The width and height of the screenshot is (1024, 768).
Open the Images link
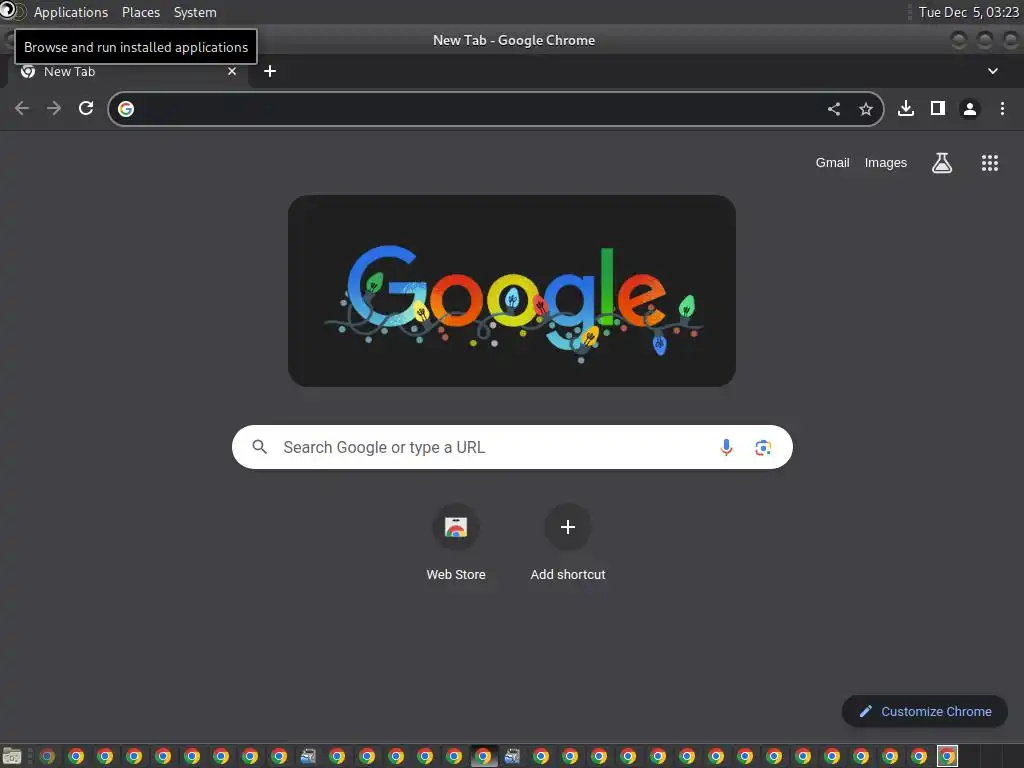pyautogui.click(x=886, y=163)
